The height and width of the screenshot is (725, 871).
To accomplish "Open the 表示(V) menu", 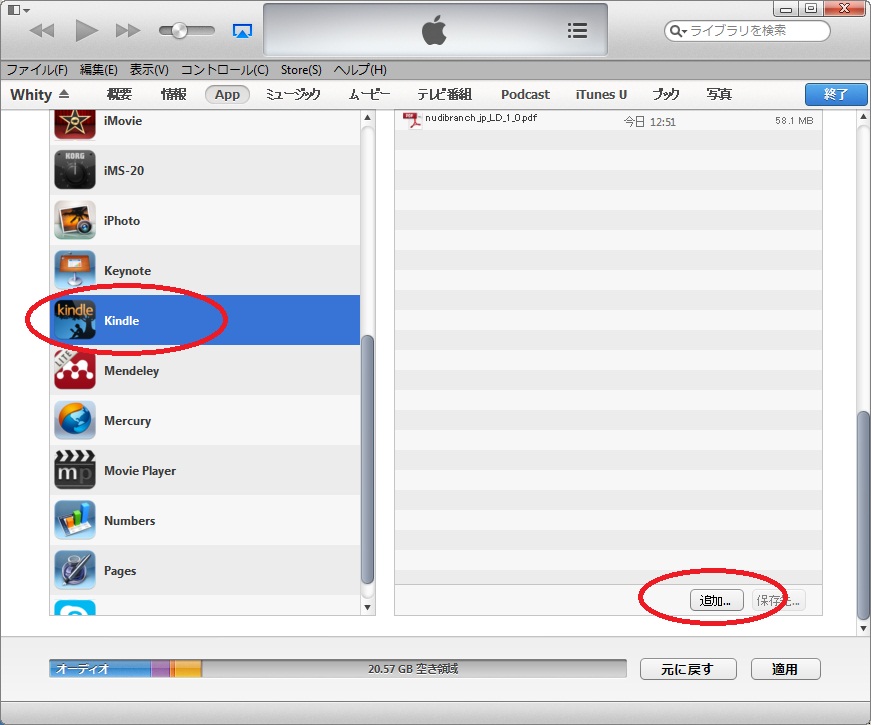I will pos(149,69).
